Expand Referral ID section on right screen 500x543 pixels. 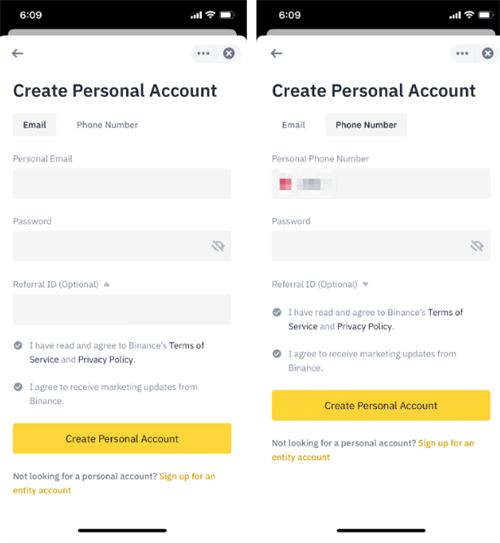click(365, 284)
